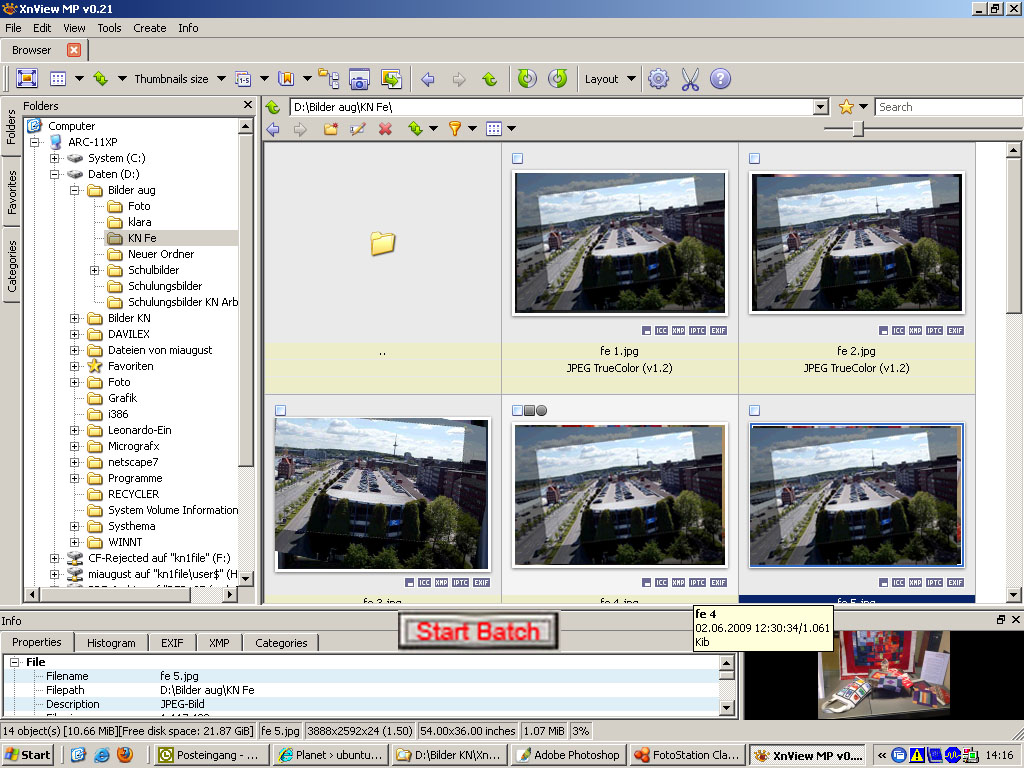
Task: Click XMP badge under fe 4.jpg thumbnail
Action: 679,583
